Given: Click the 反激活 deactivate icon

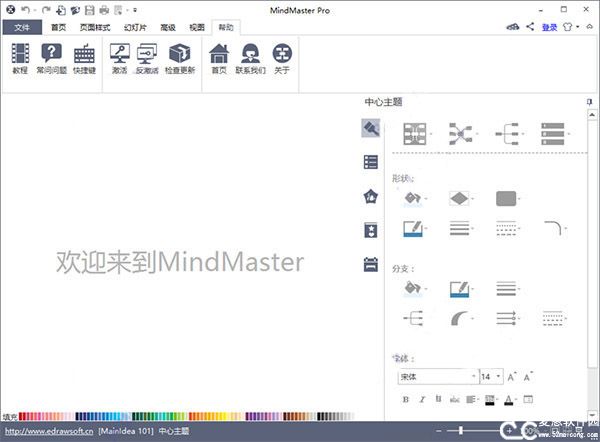Looking at the screenshot, I should click(x=148, y=59).
